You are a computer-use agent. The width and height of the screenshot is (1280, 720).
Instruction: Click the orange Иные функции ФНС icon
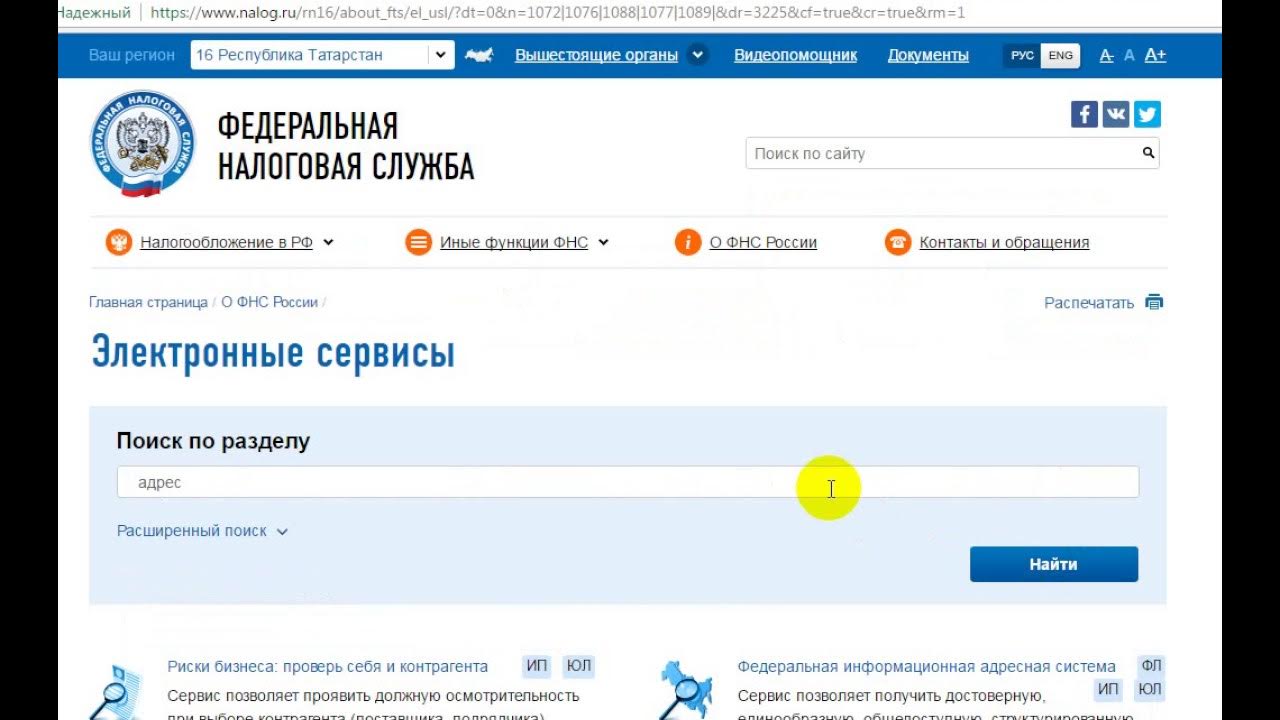tap(418, 242)
